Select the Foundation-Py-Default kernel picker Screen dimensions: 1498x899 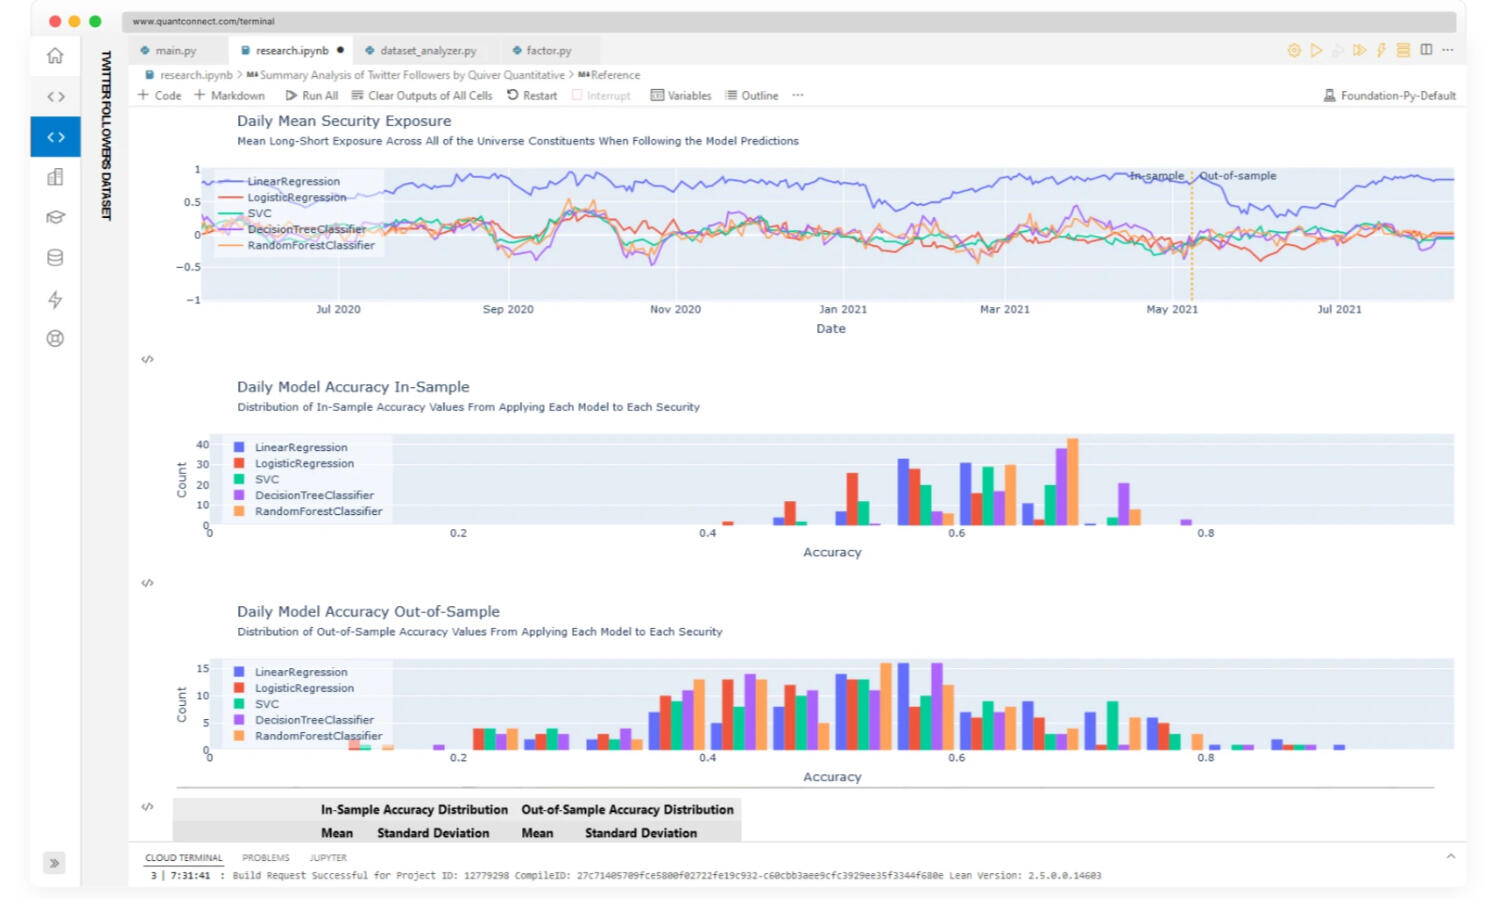click(1389, 96)
